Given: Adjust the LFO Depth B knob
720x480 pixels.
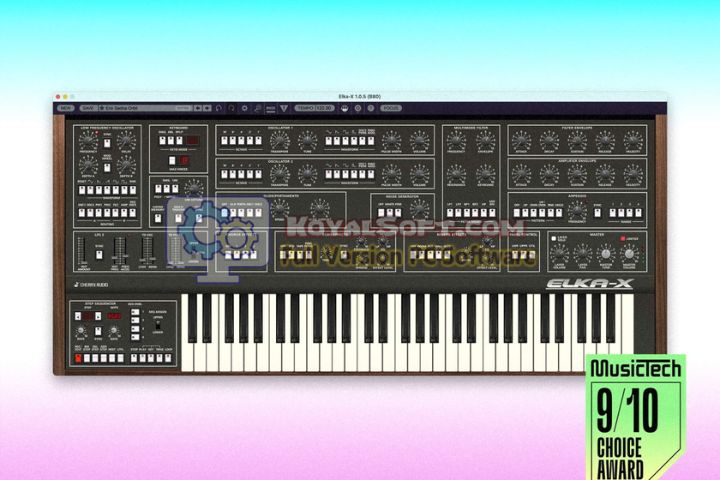Looking at the screenshot, I should [x=126, y=166].
